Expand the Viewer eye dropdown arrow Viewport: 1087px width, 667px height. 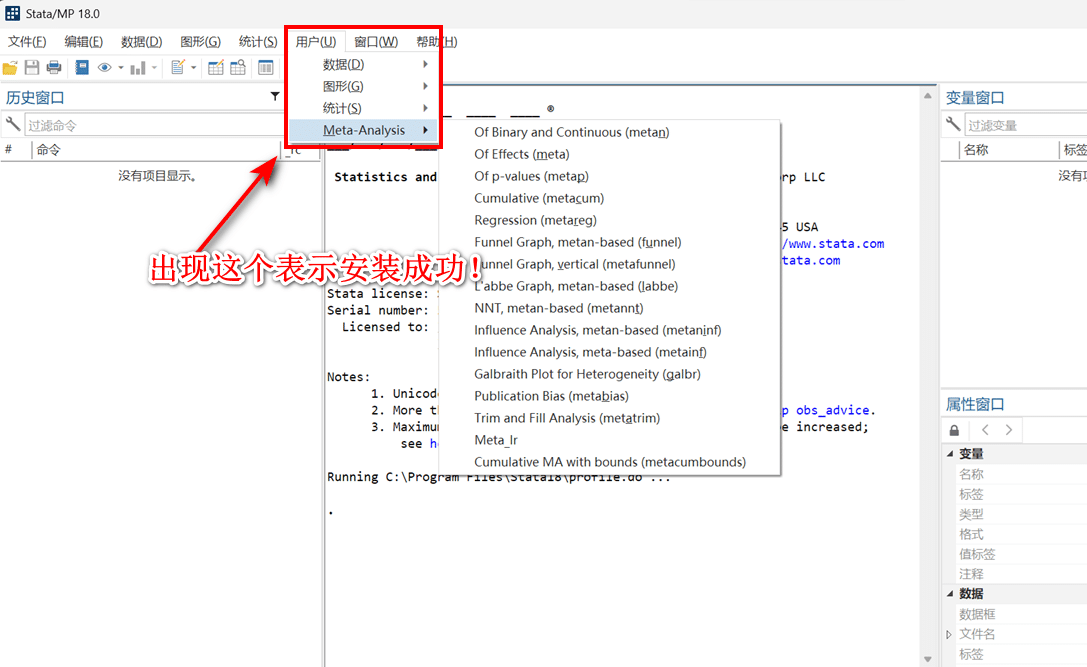120,68
